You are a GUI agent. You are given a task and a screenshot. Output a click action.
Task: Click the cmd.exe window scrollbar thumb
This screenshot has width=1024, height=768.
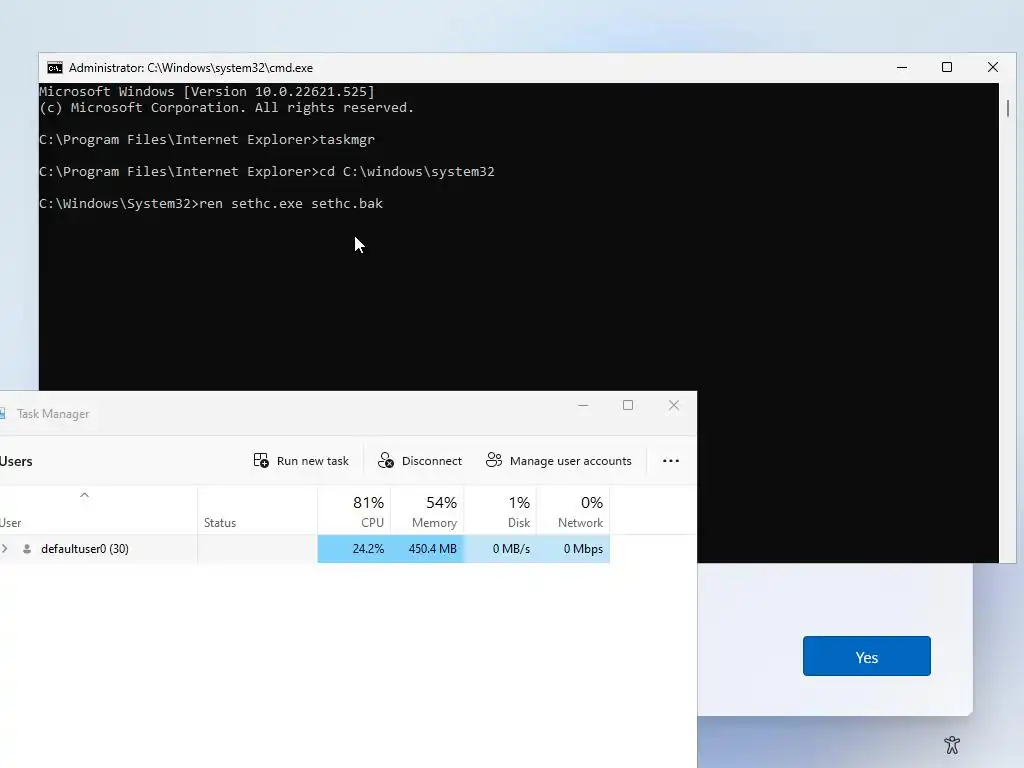(x=1008, y=108)
